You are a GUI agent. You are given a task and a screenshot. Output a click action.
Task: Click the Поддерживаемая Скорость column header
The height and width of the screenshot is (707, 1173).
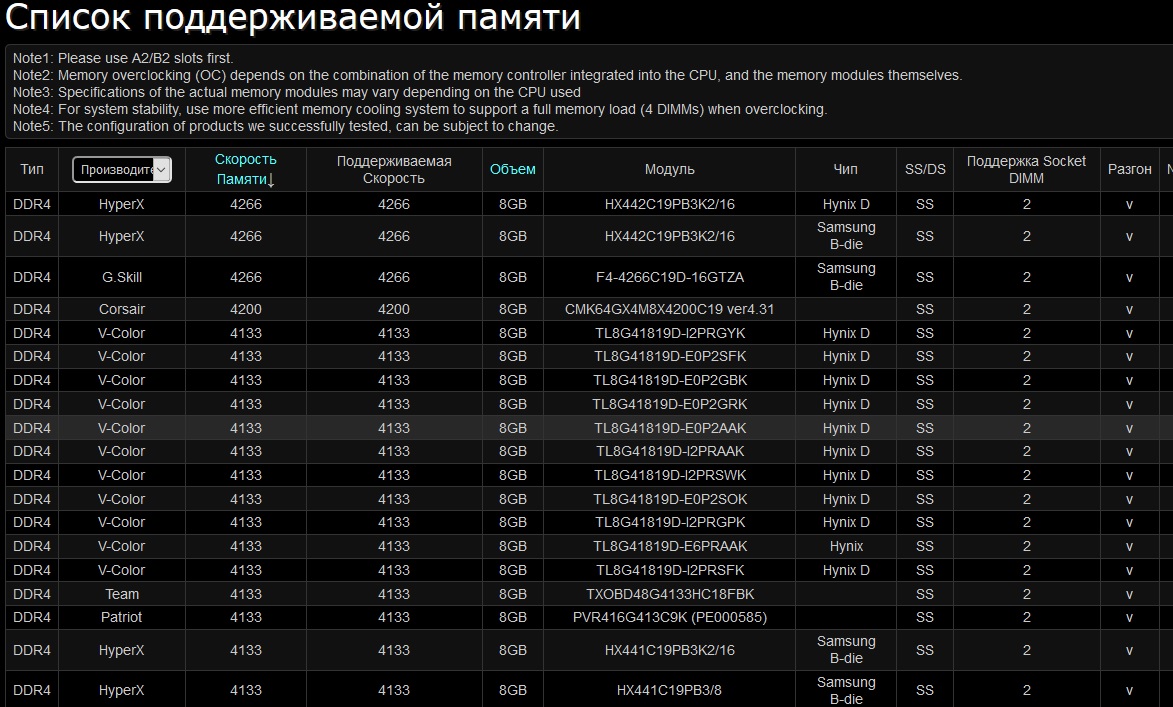tap(393, 170)
